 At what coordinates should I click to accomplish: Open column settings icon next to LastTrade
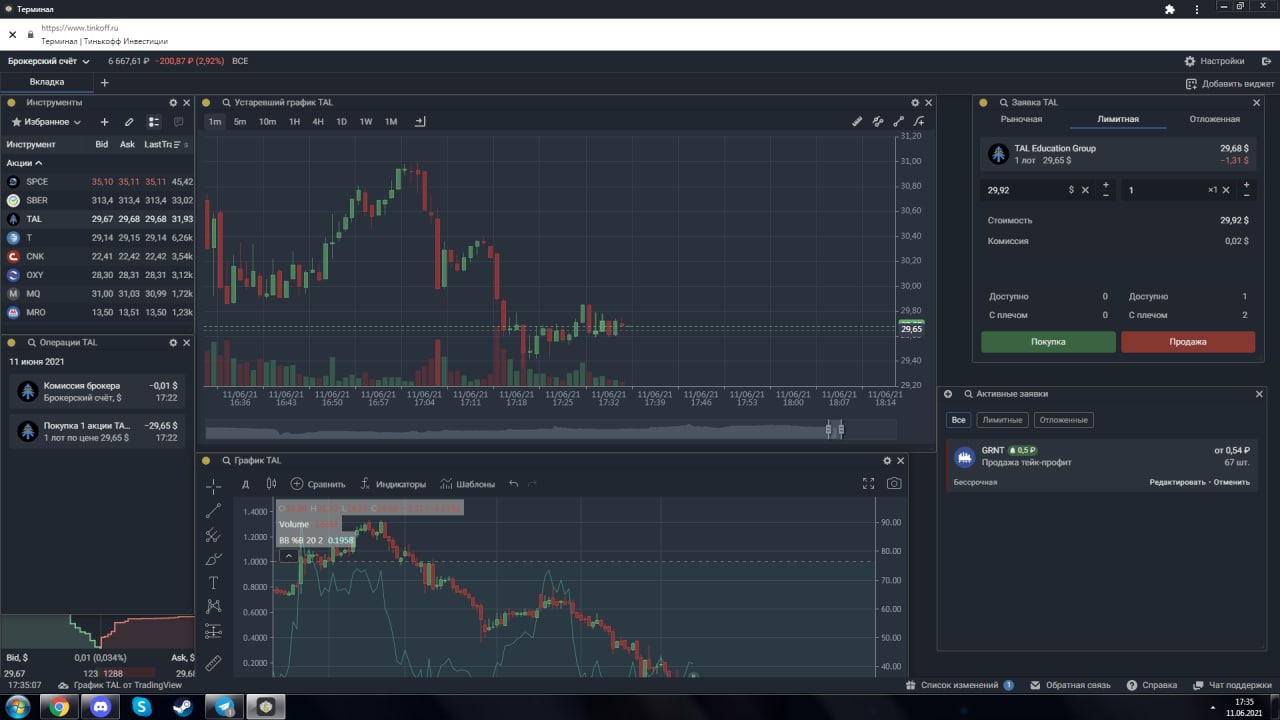[x=177, y=145]
